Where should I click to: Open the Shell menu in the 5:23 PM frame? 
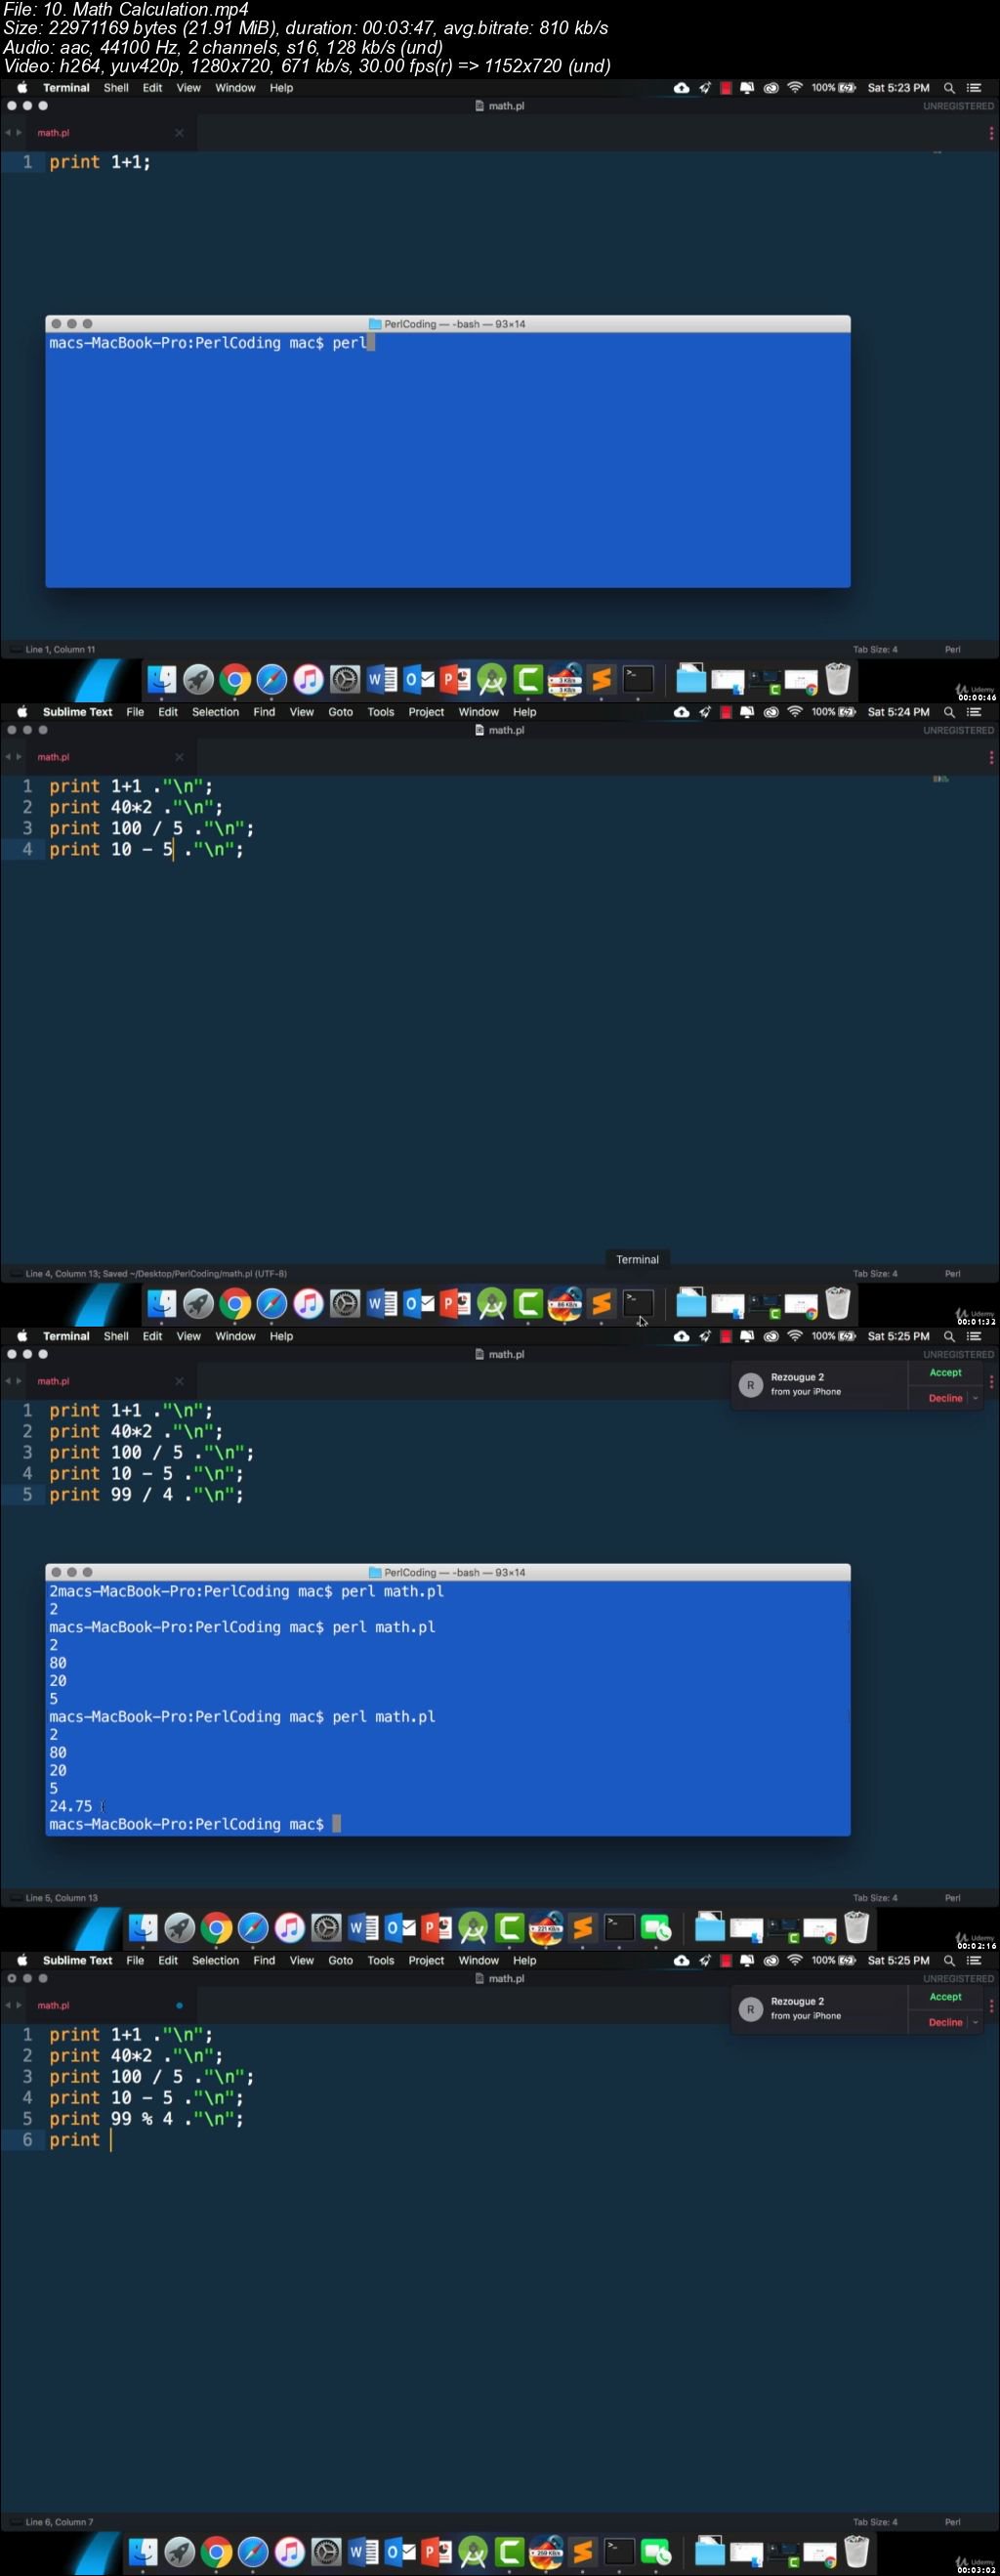pos(116,88)
